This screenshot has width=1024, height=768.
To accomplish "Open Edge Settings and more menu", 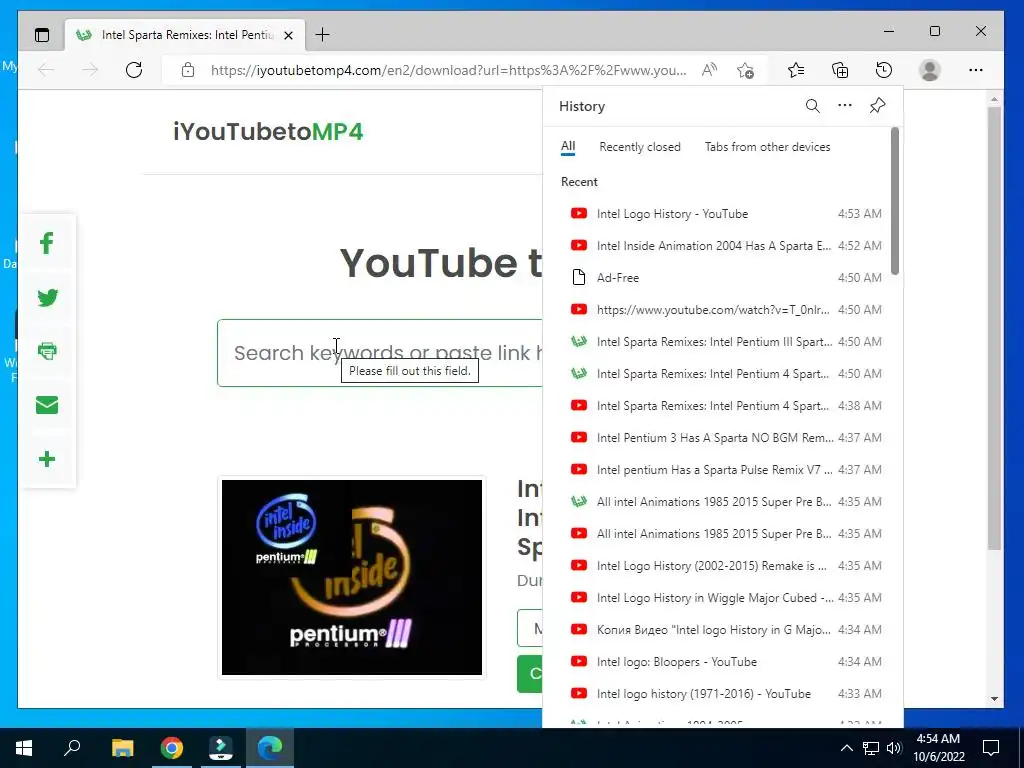I will click(x=976, y=70).
